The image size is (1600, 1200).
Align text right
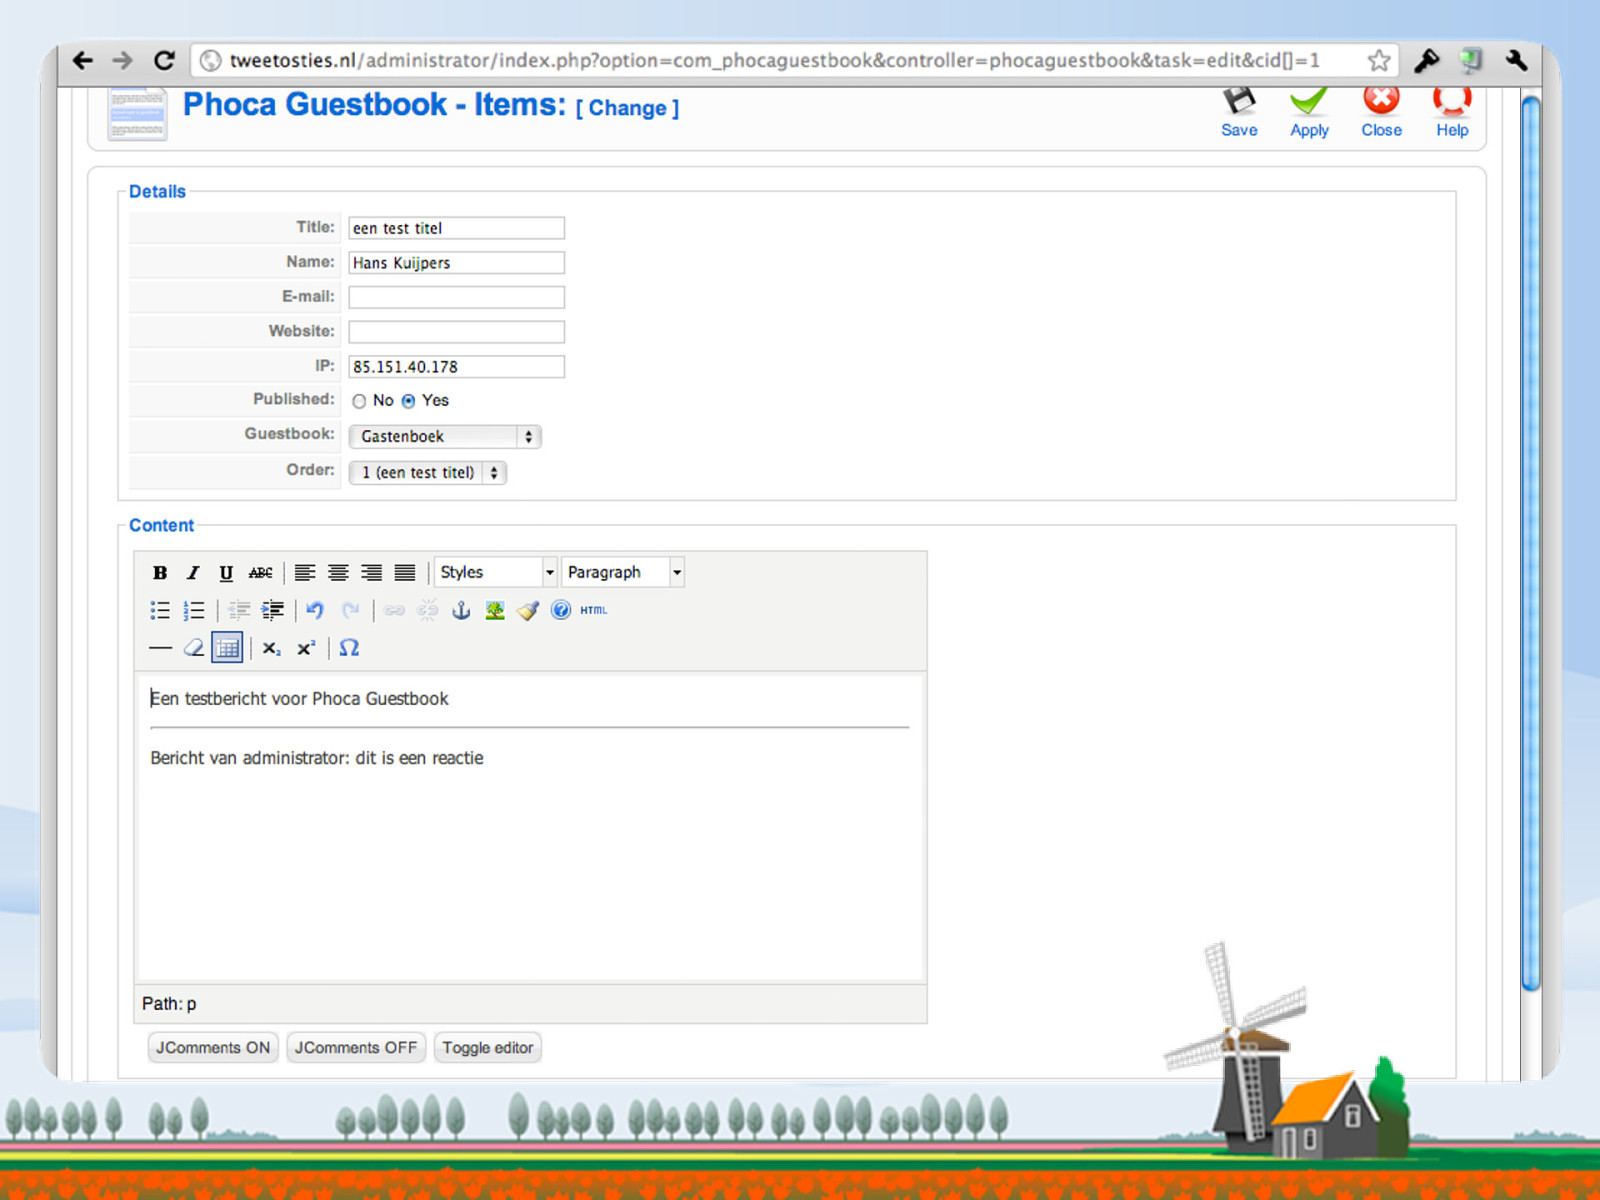371,573
